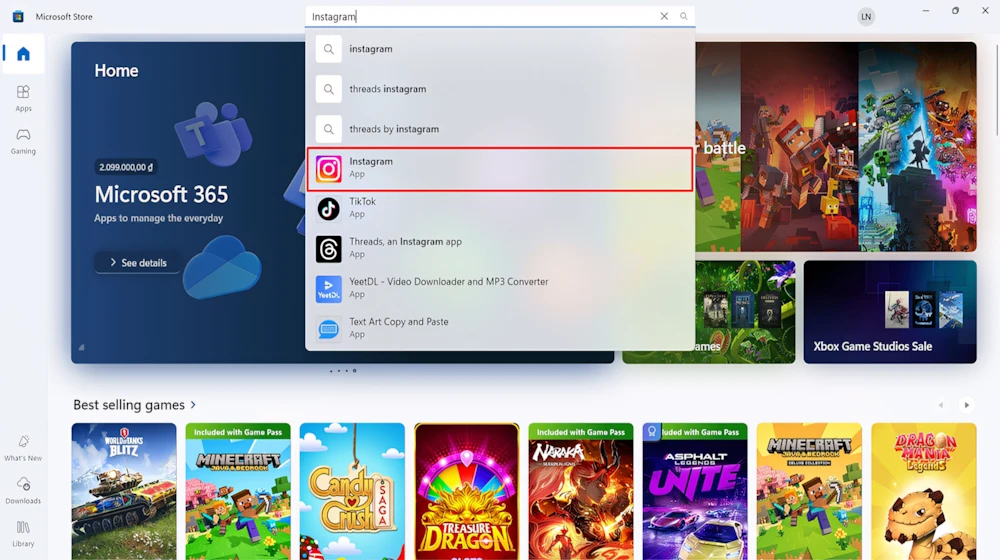Open What's New in sidebar
Image resolution: width=1000 pixels, height=560 pixels.
24,448
